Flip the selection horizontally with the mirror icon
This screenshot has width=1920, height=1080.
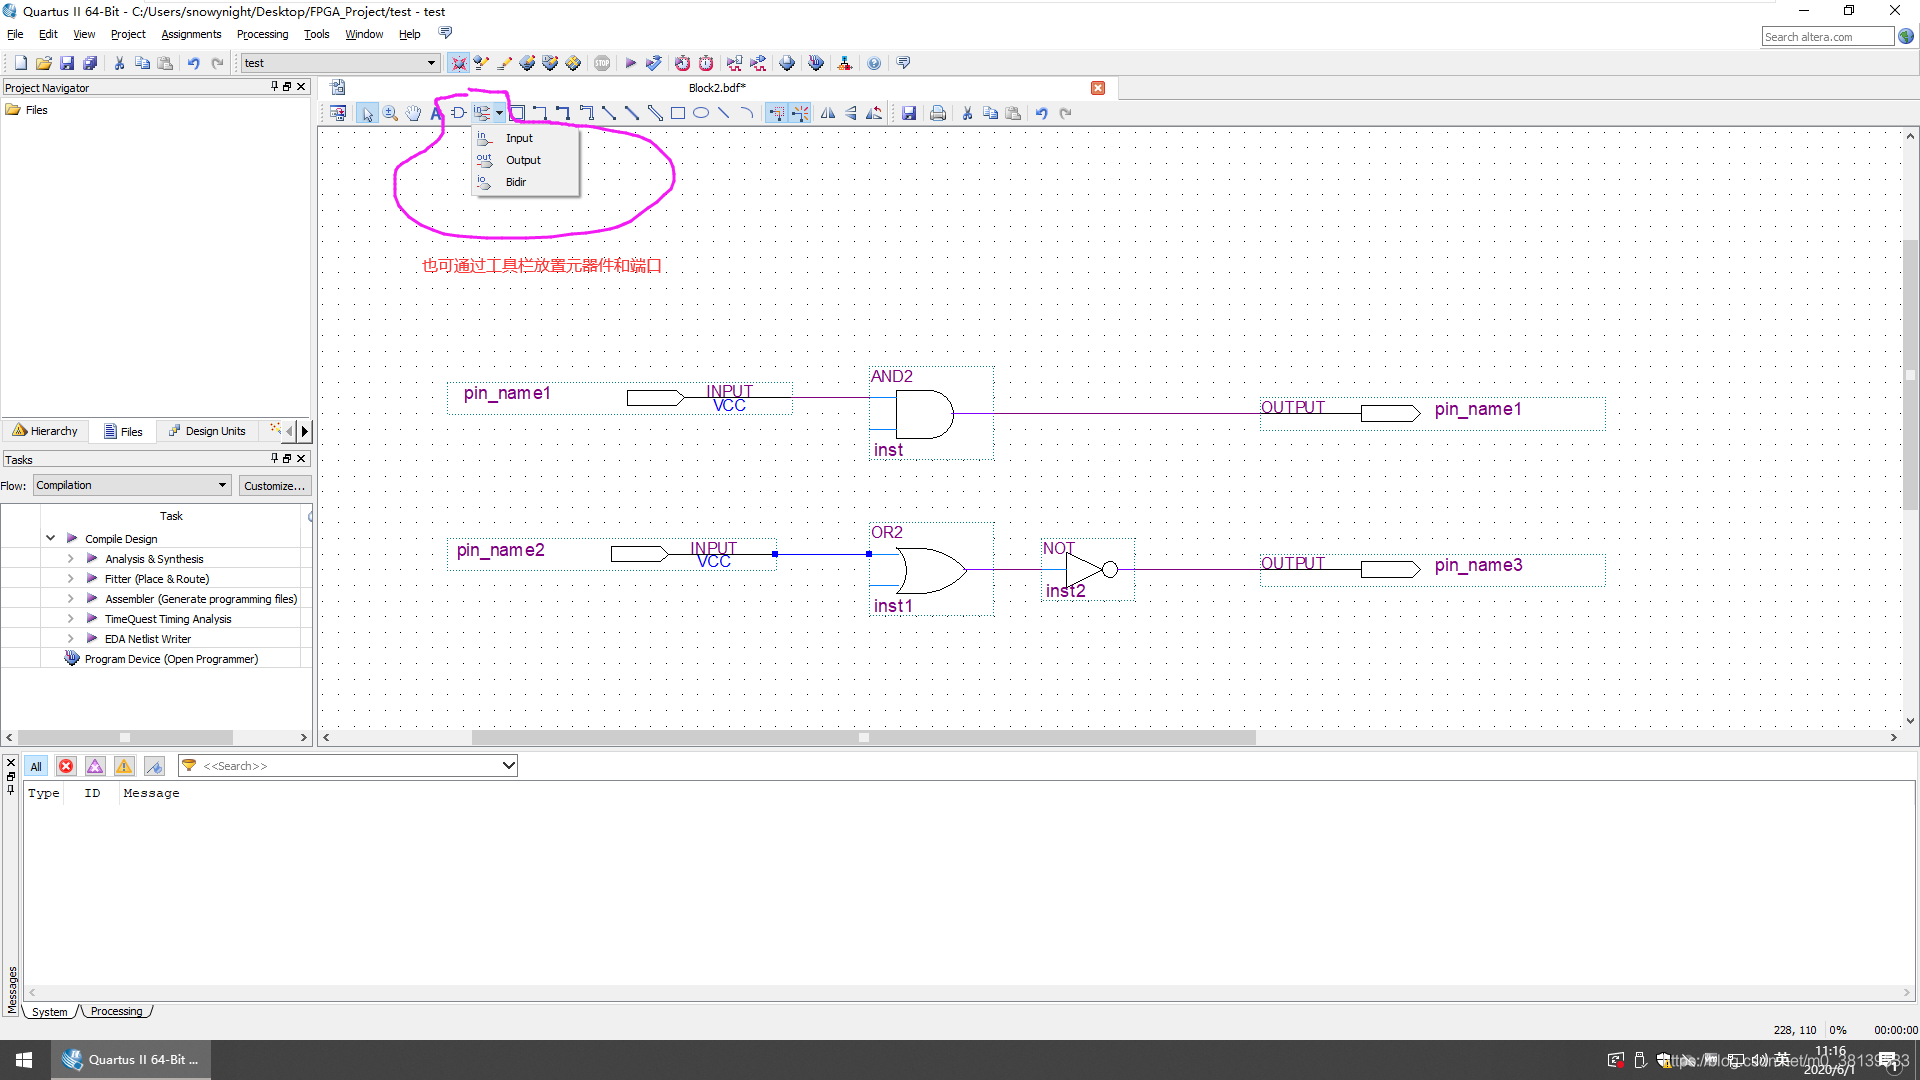coord(828,113)
